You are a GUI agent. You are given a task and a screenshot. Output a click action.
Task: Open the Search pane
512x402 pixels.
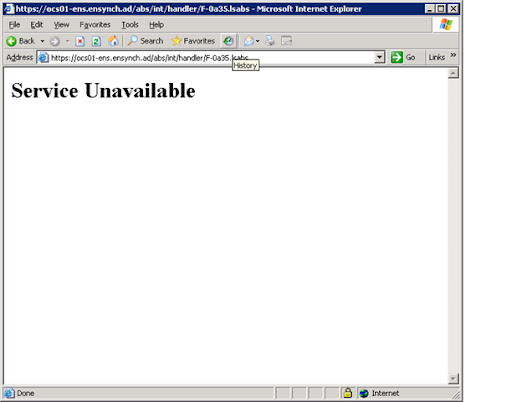tap(145, 41)
